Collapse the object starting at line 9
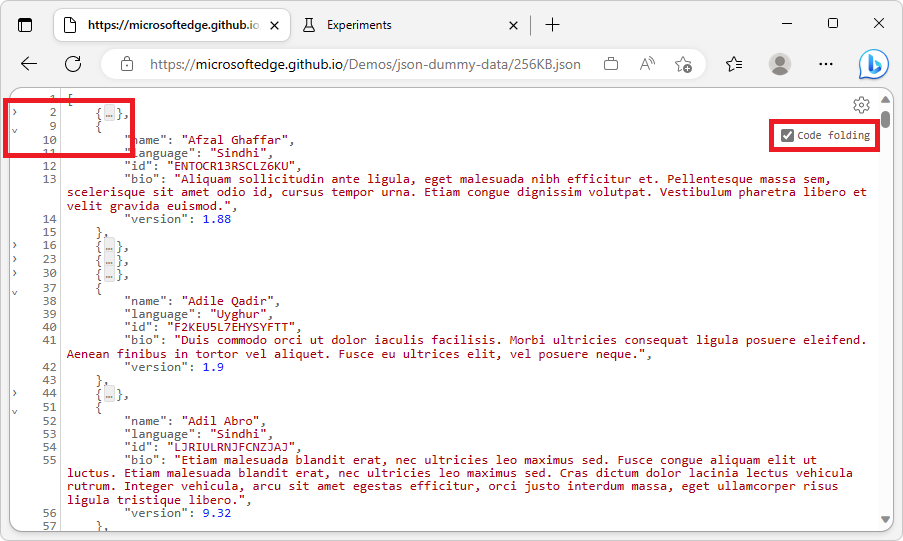The width and height of the screenshot is (903, 541). click(15, 130)
